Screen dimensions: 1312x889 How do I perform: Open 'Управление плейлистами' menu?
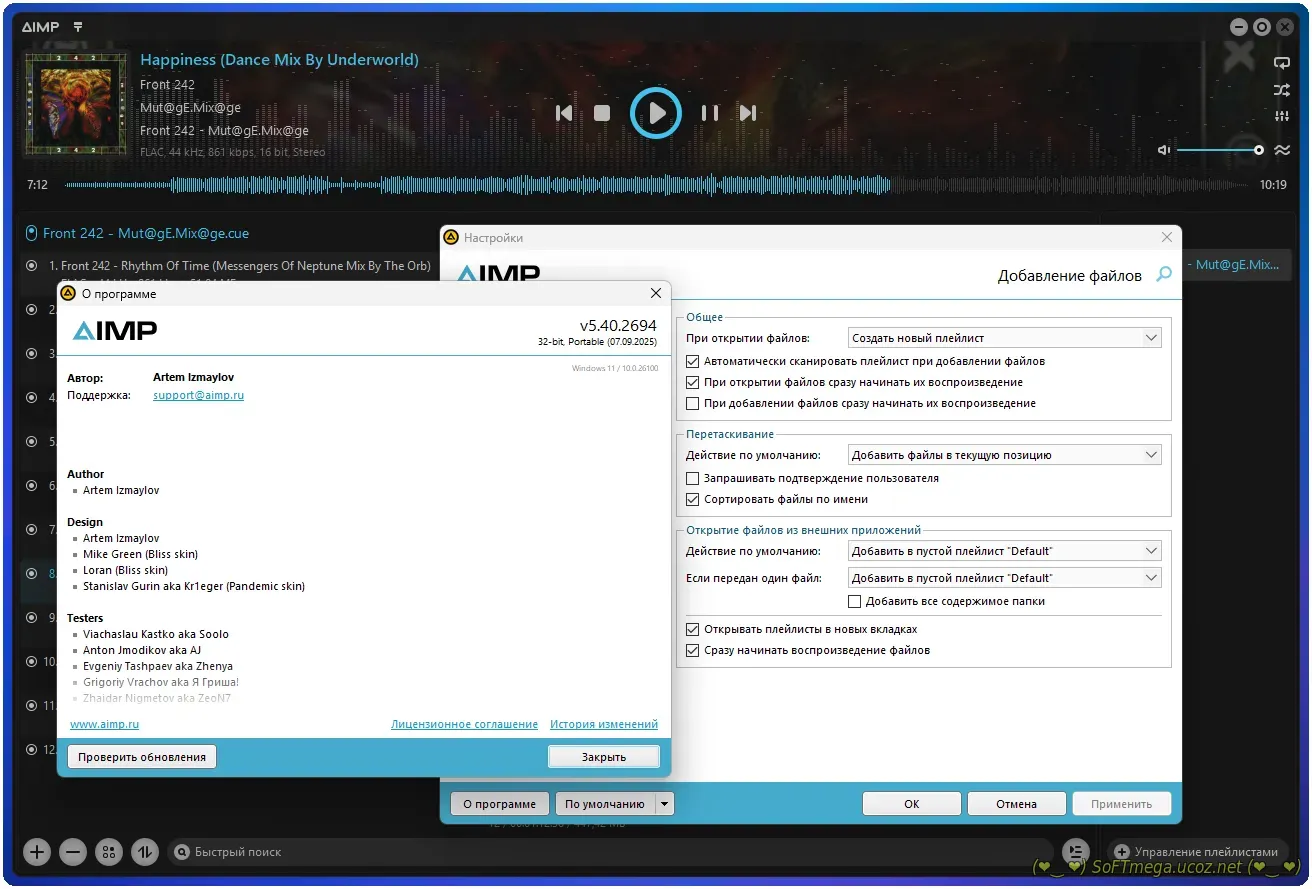coord(1195,852)
